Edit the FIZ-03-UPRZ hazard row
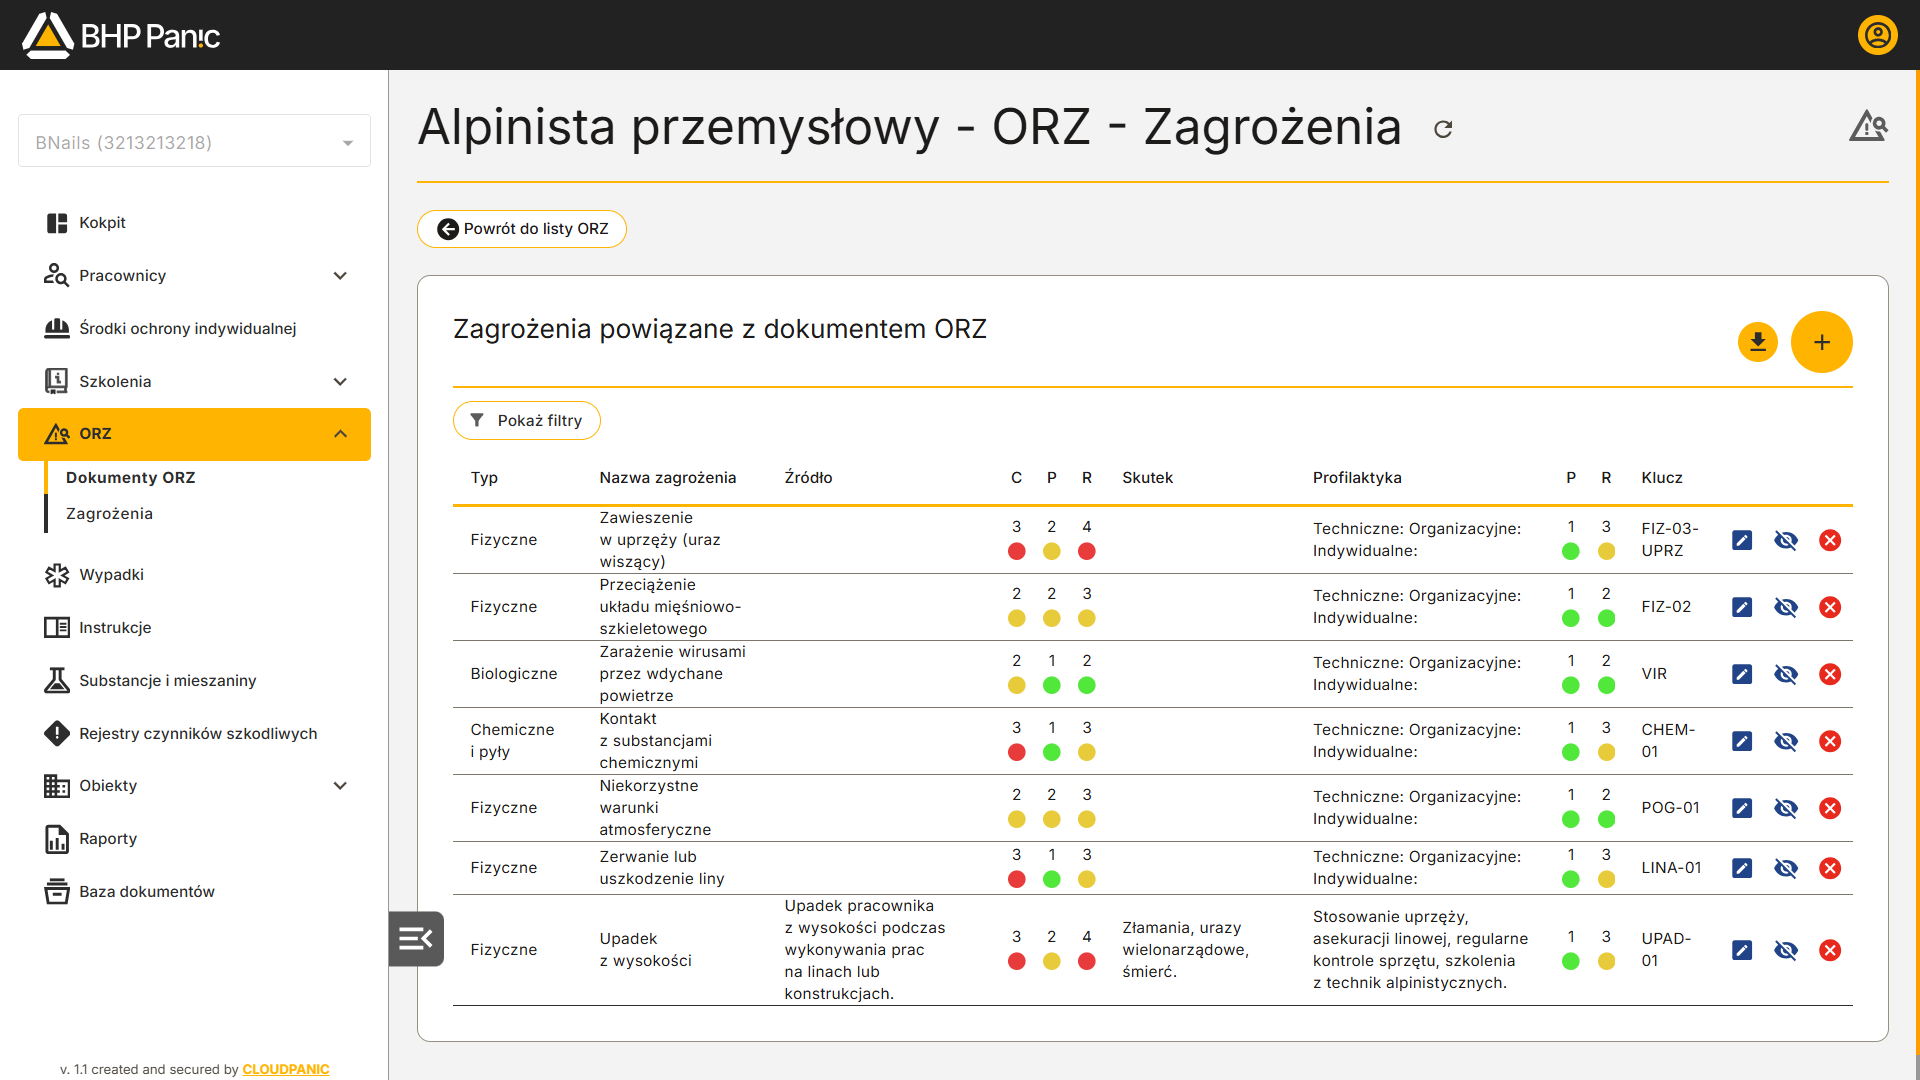1920x1080 pixels. (x=1741, y=540)
